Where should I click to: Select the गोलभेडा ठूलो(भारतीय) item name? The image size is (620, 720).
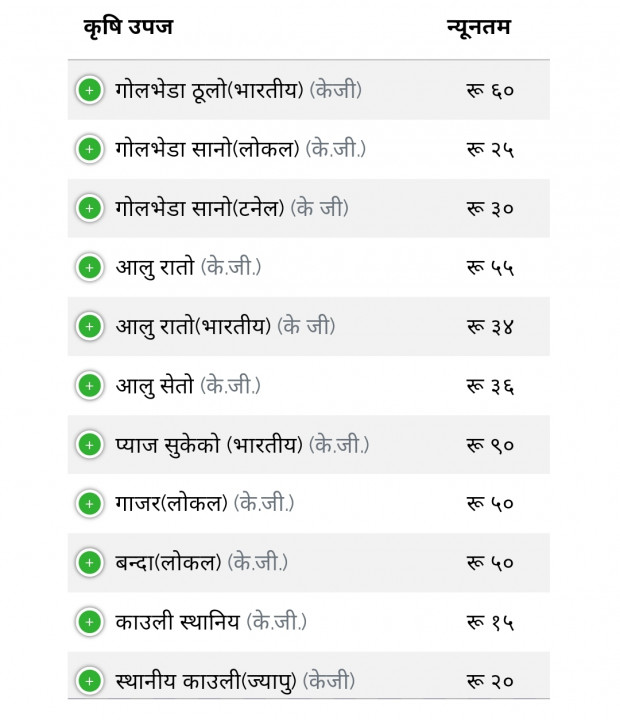(x=209, y=90)
